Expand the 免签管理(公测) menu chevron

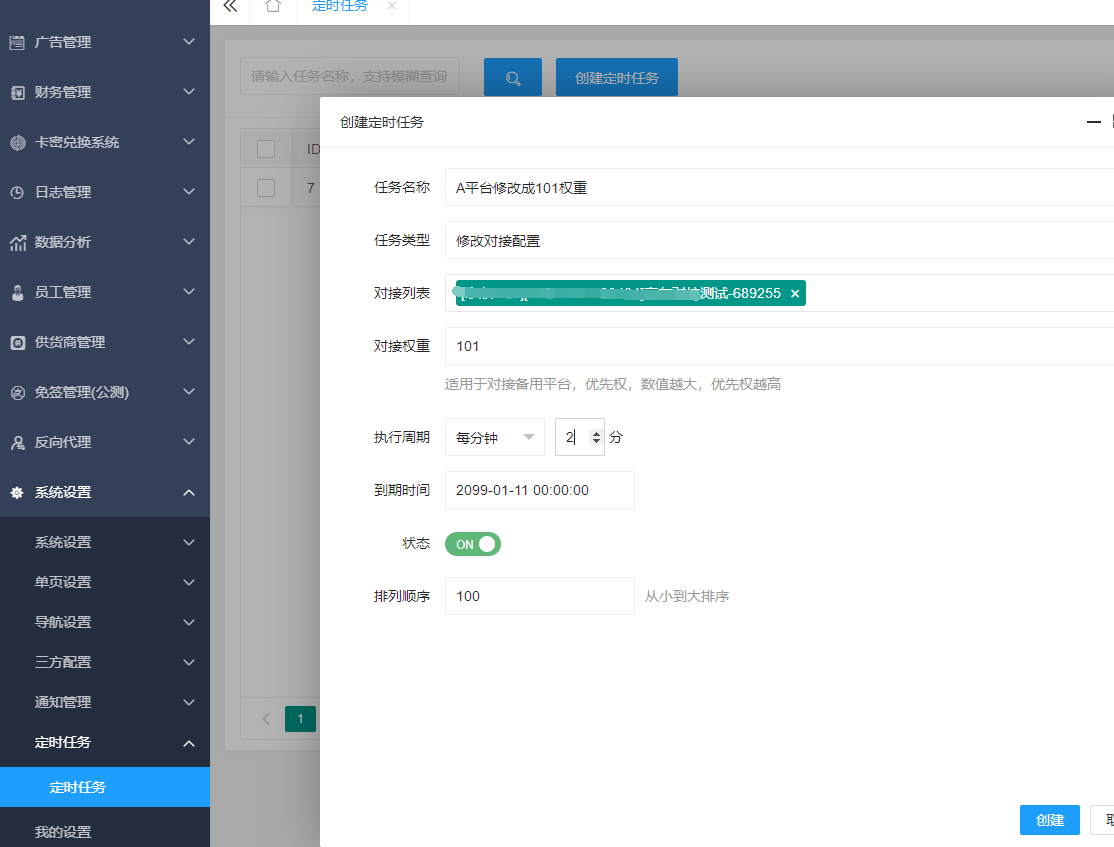[x=189, y=392]
